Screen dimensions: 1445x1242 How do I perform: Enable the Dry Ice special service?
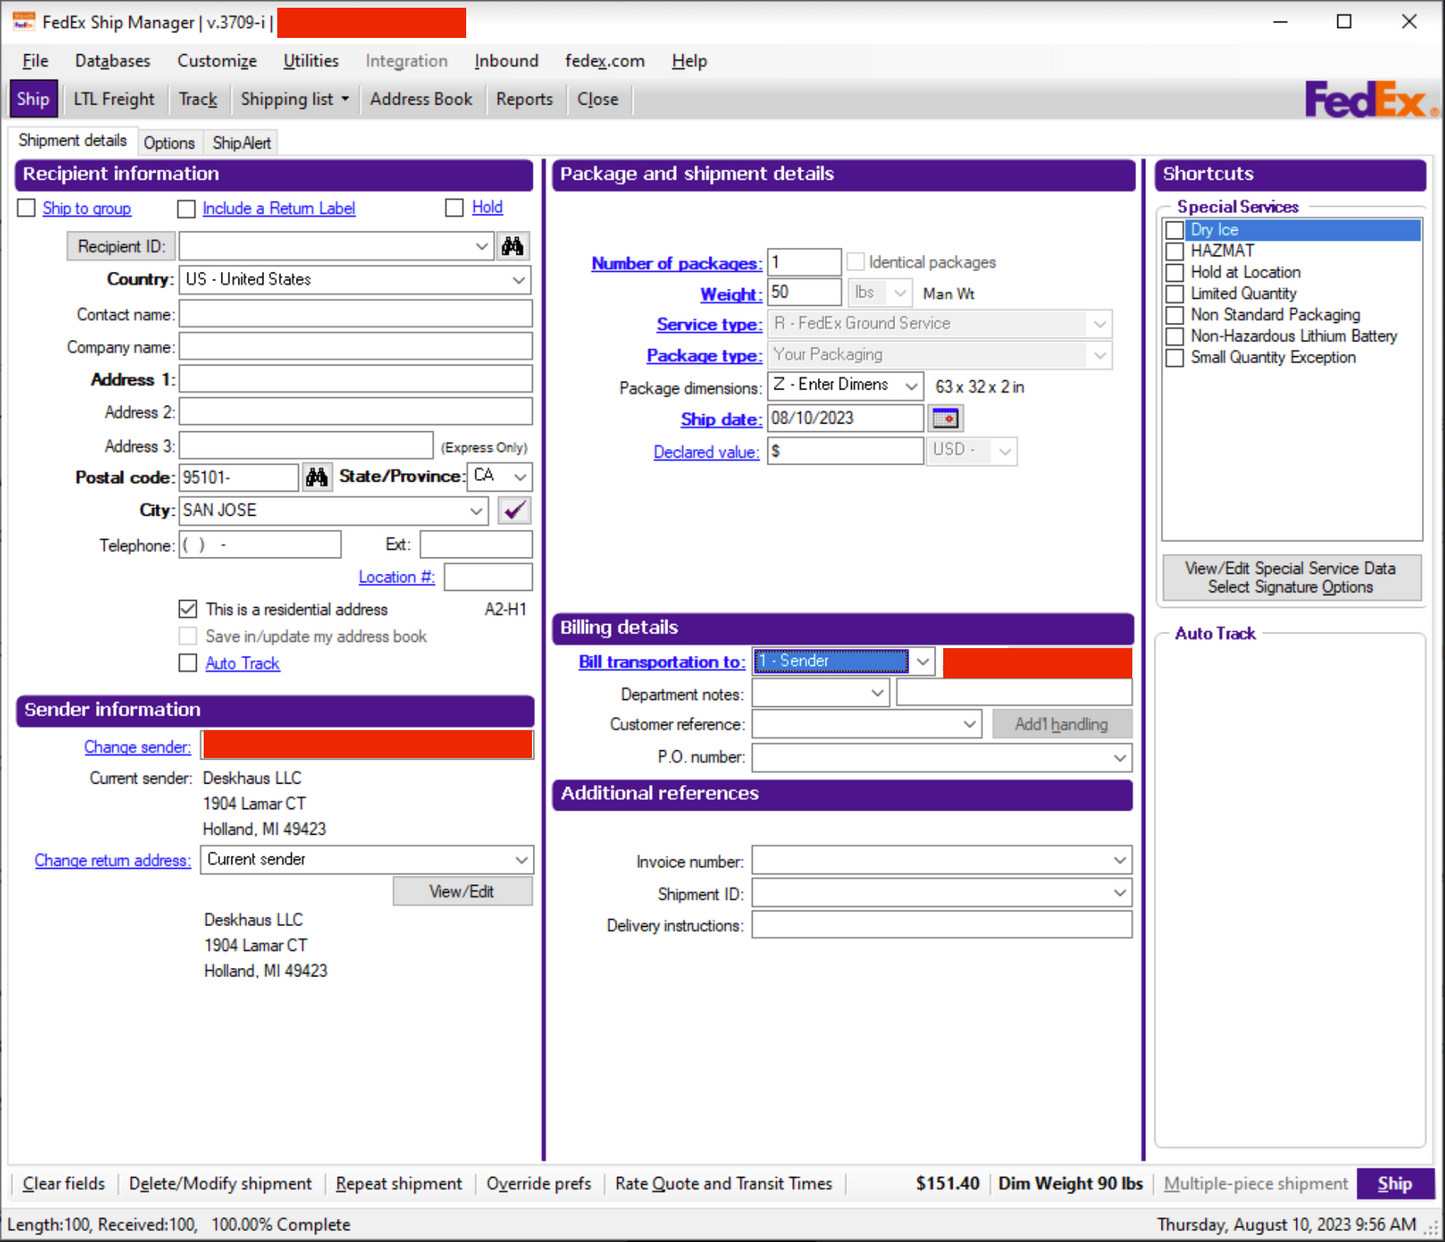pos(1175,230)
